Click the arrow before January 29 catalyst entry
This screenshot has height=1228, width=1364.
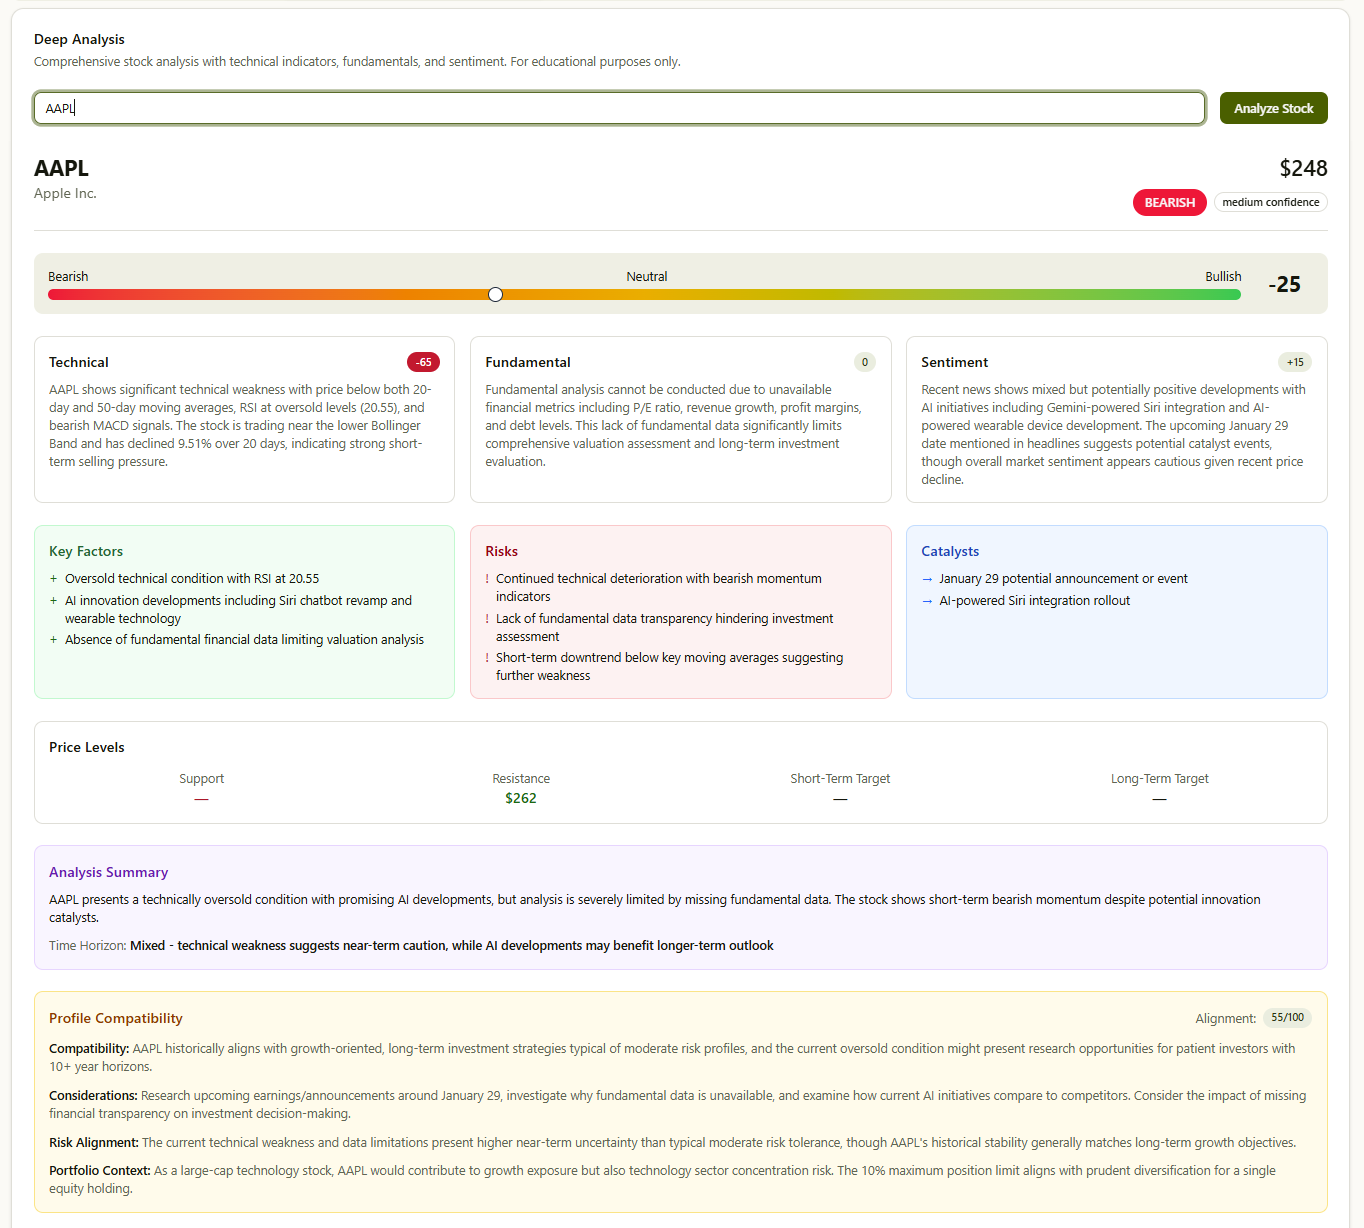tap(928, 578)
